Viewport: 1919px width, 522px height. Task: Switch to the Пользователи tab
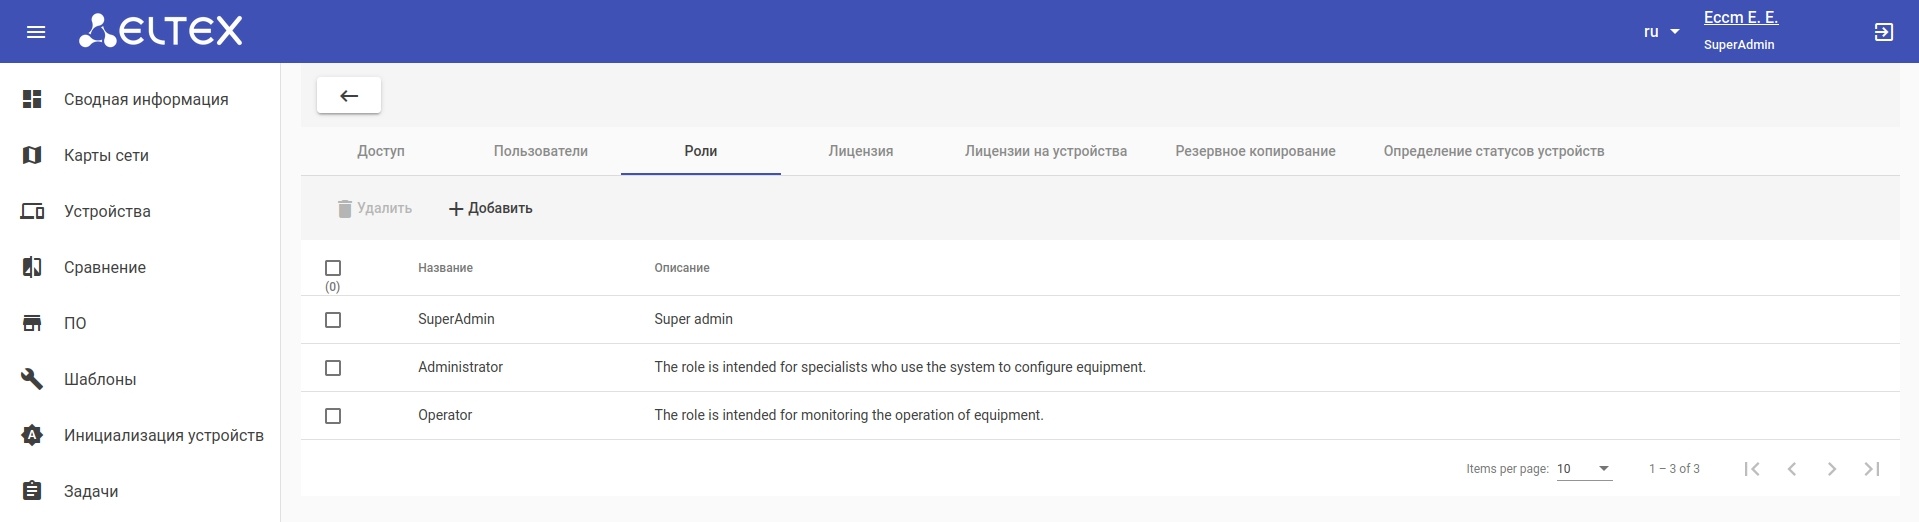point(540,151)
